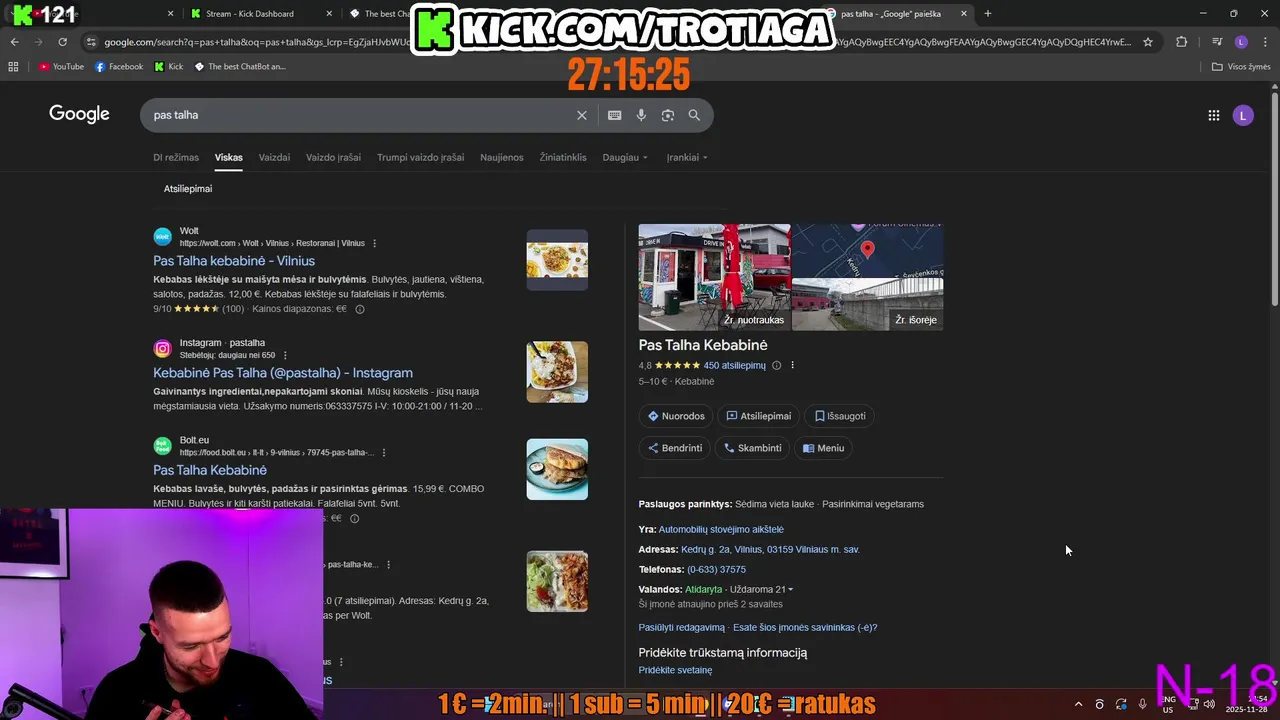The image size is (1280, 720).
Task: Click the Išsaugoti save button
Action: pyautogui.click(x=840, y=416)
